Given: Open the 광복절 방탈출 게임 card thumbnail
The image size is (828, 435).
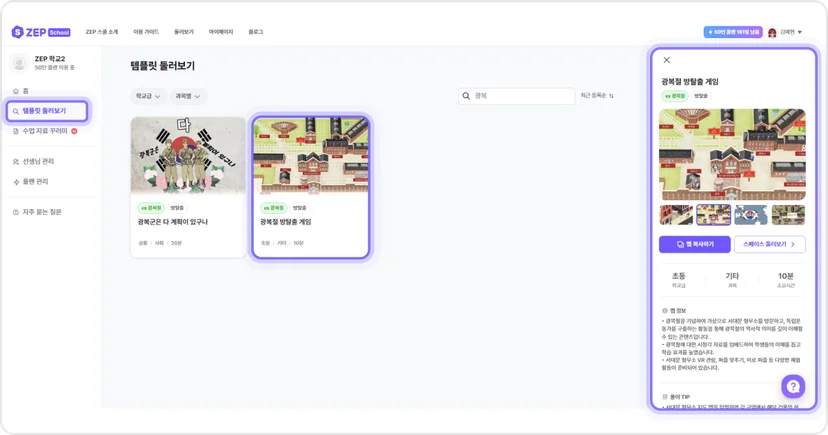Looking at the screenshot, I should tap(311, 156).
